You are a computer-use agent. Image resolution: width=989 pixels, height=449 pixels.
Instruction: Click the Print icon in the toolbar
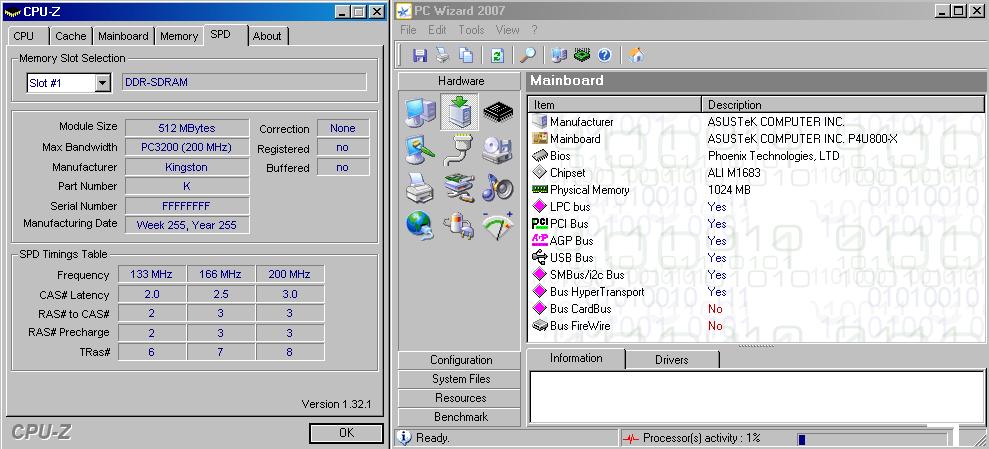pyautogui.click(x=443, y=55)
